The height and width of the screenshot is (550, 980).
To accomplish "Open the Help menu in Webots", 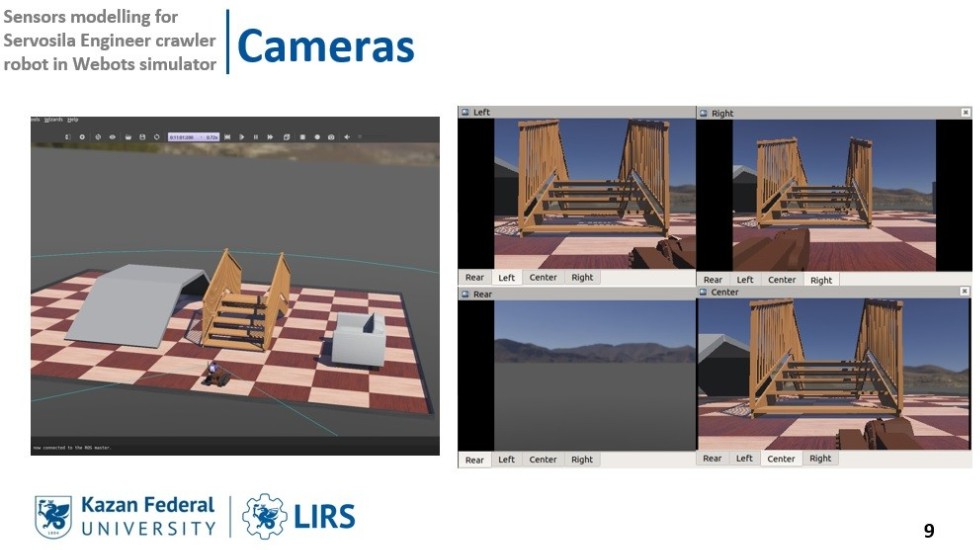I will (73, 120).
